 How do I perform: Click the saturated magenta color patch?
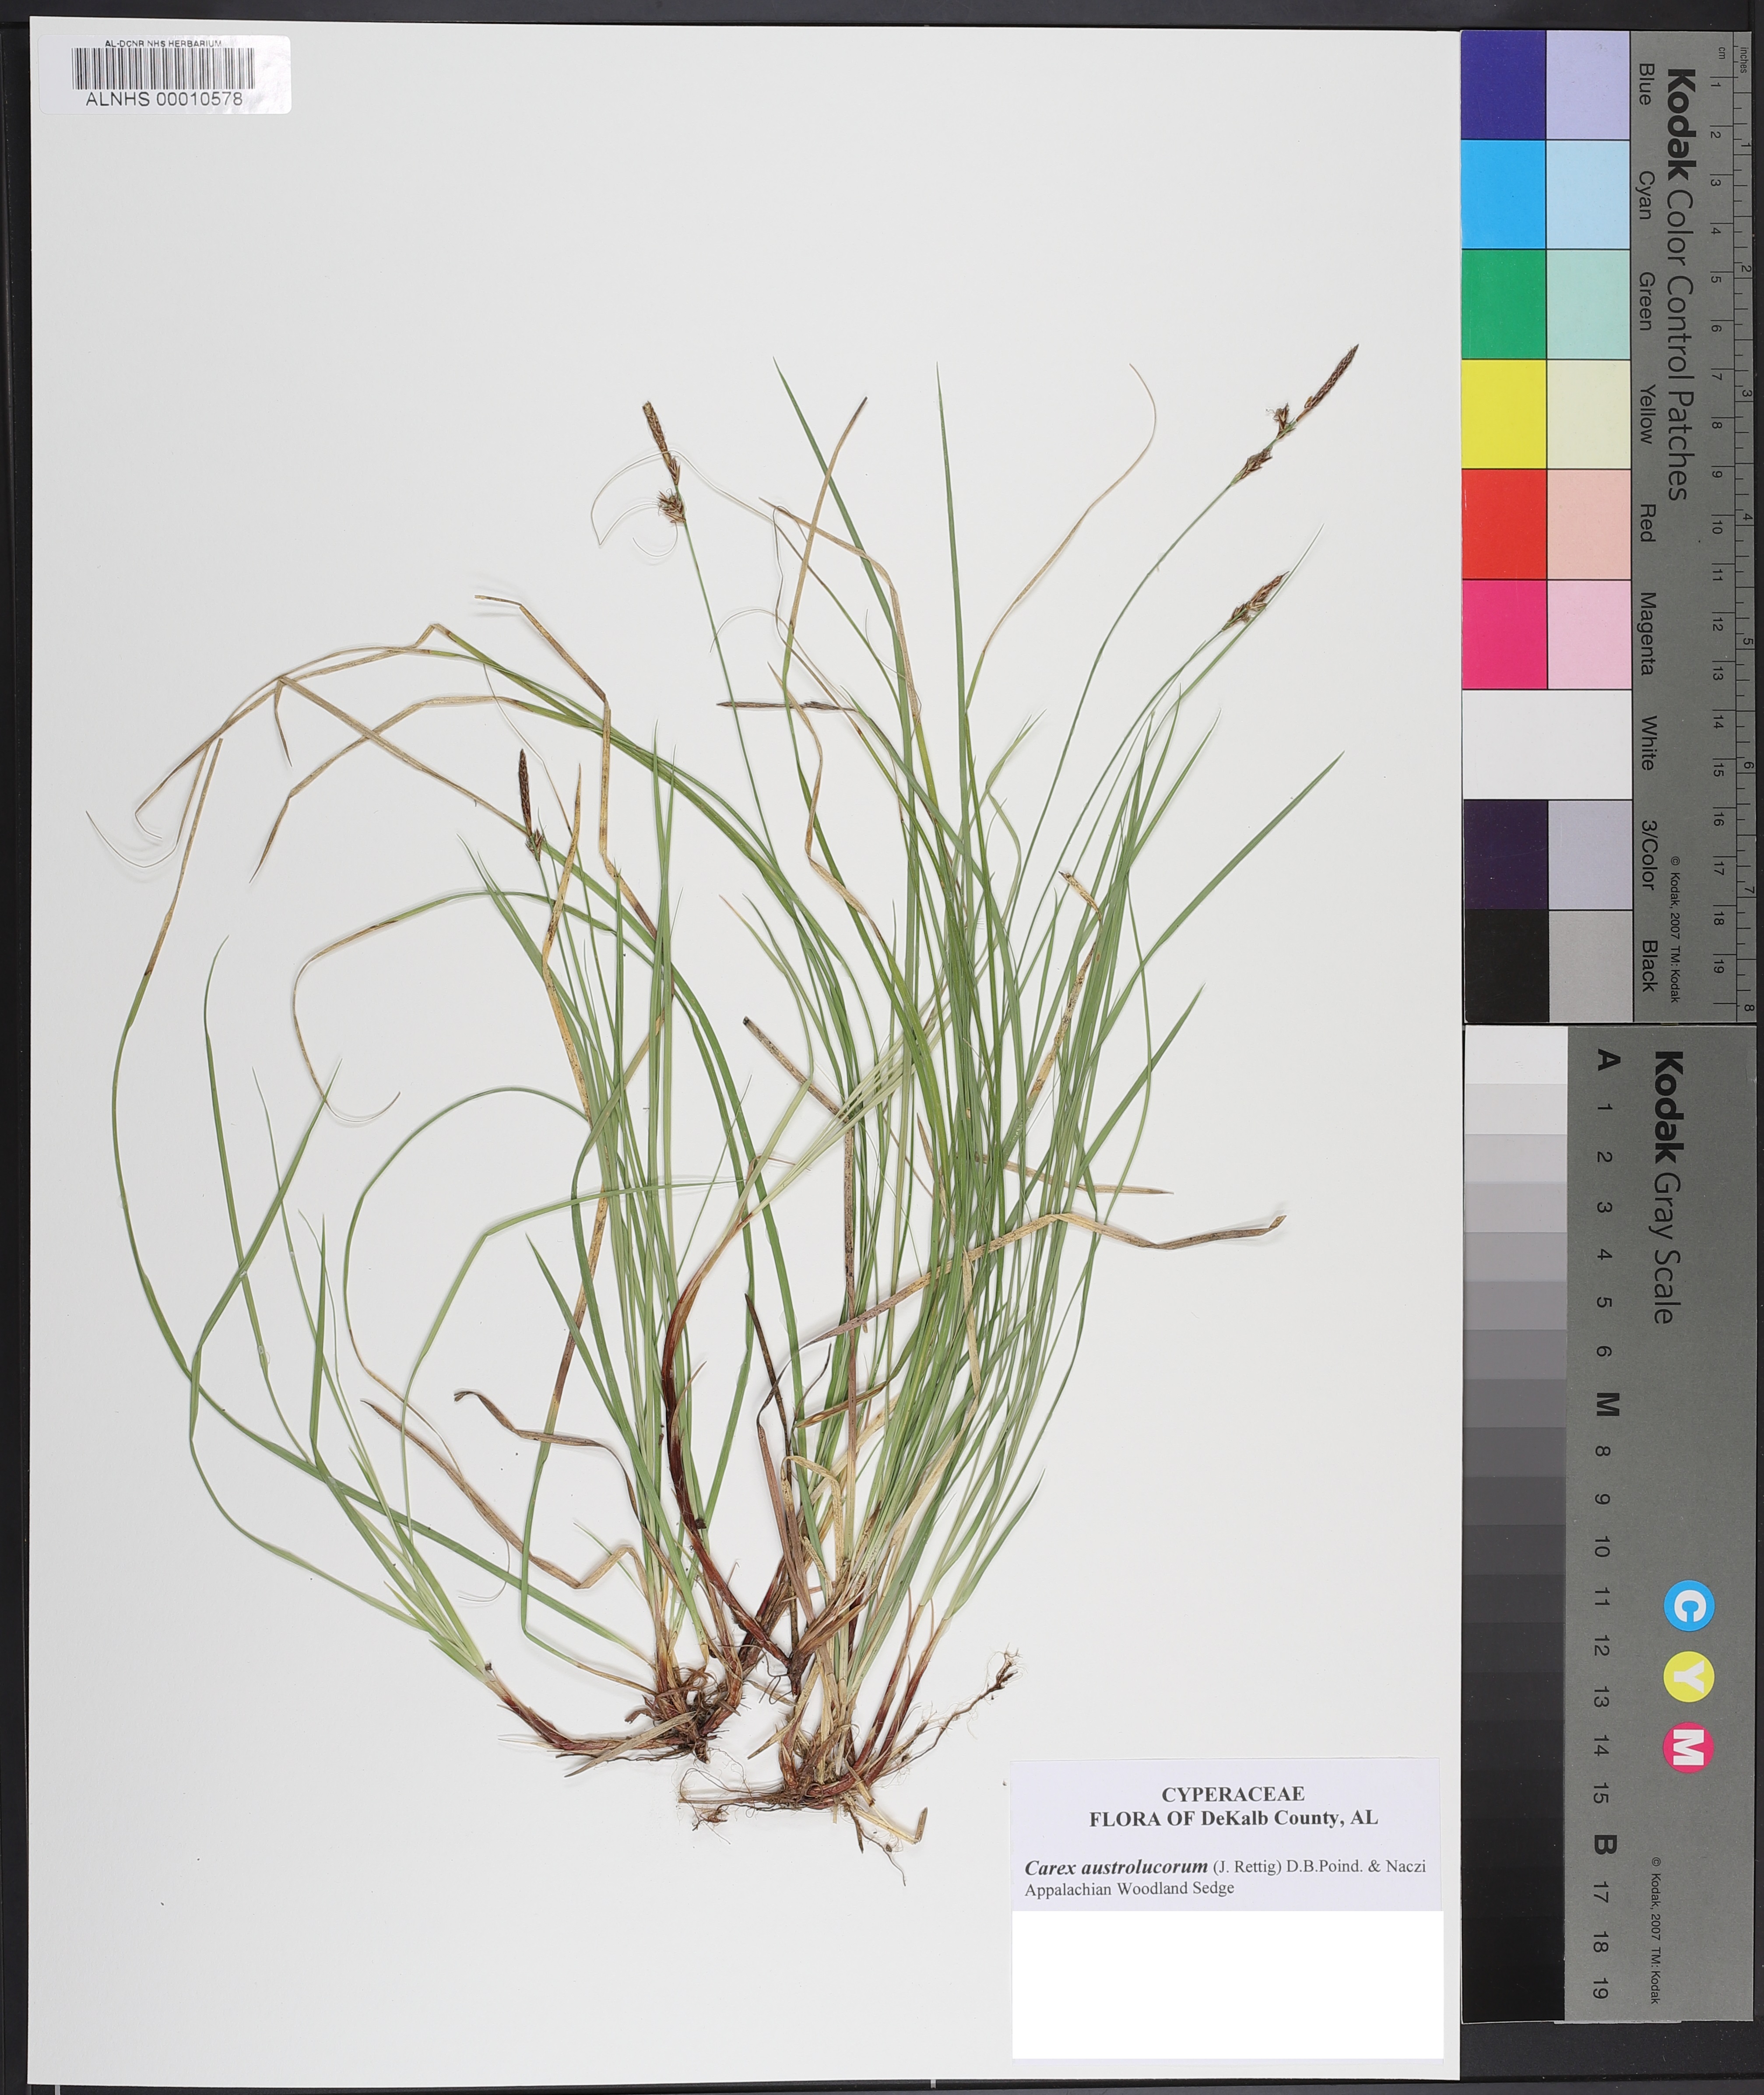tap(1503, 634)
